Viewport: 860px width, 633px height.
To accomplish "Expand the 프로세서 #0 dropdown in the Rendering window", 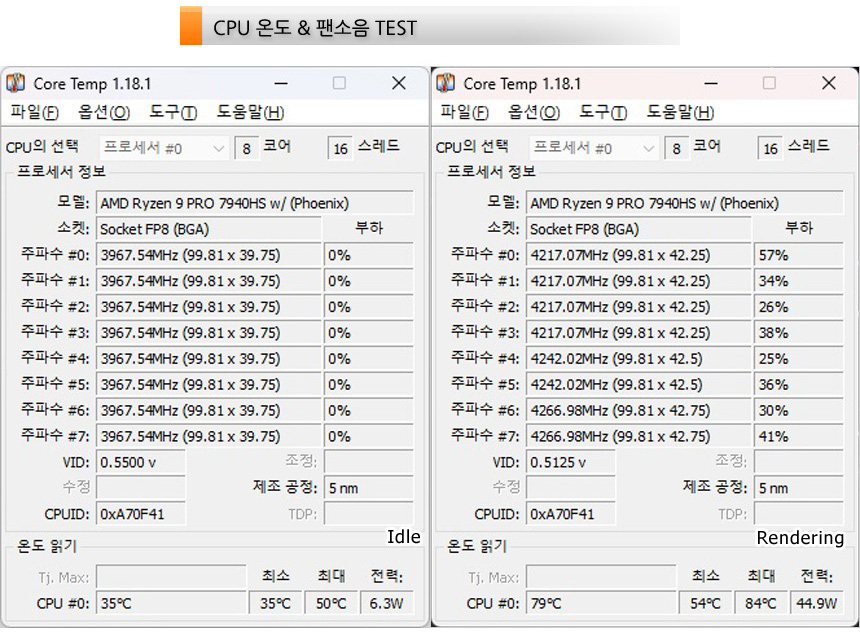I will tap(593, 148).
